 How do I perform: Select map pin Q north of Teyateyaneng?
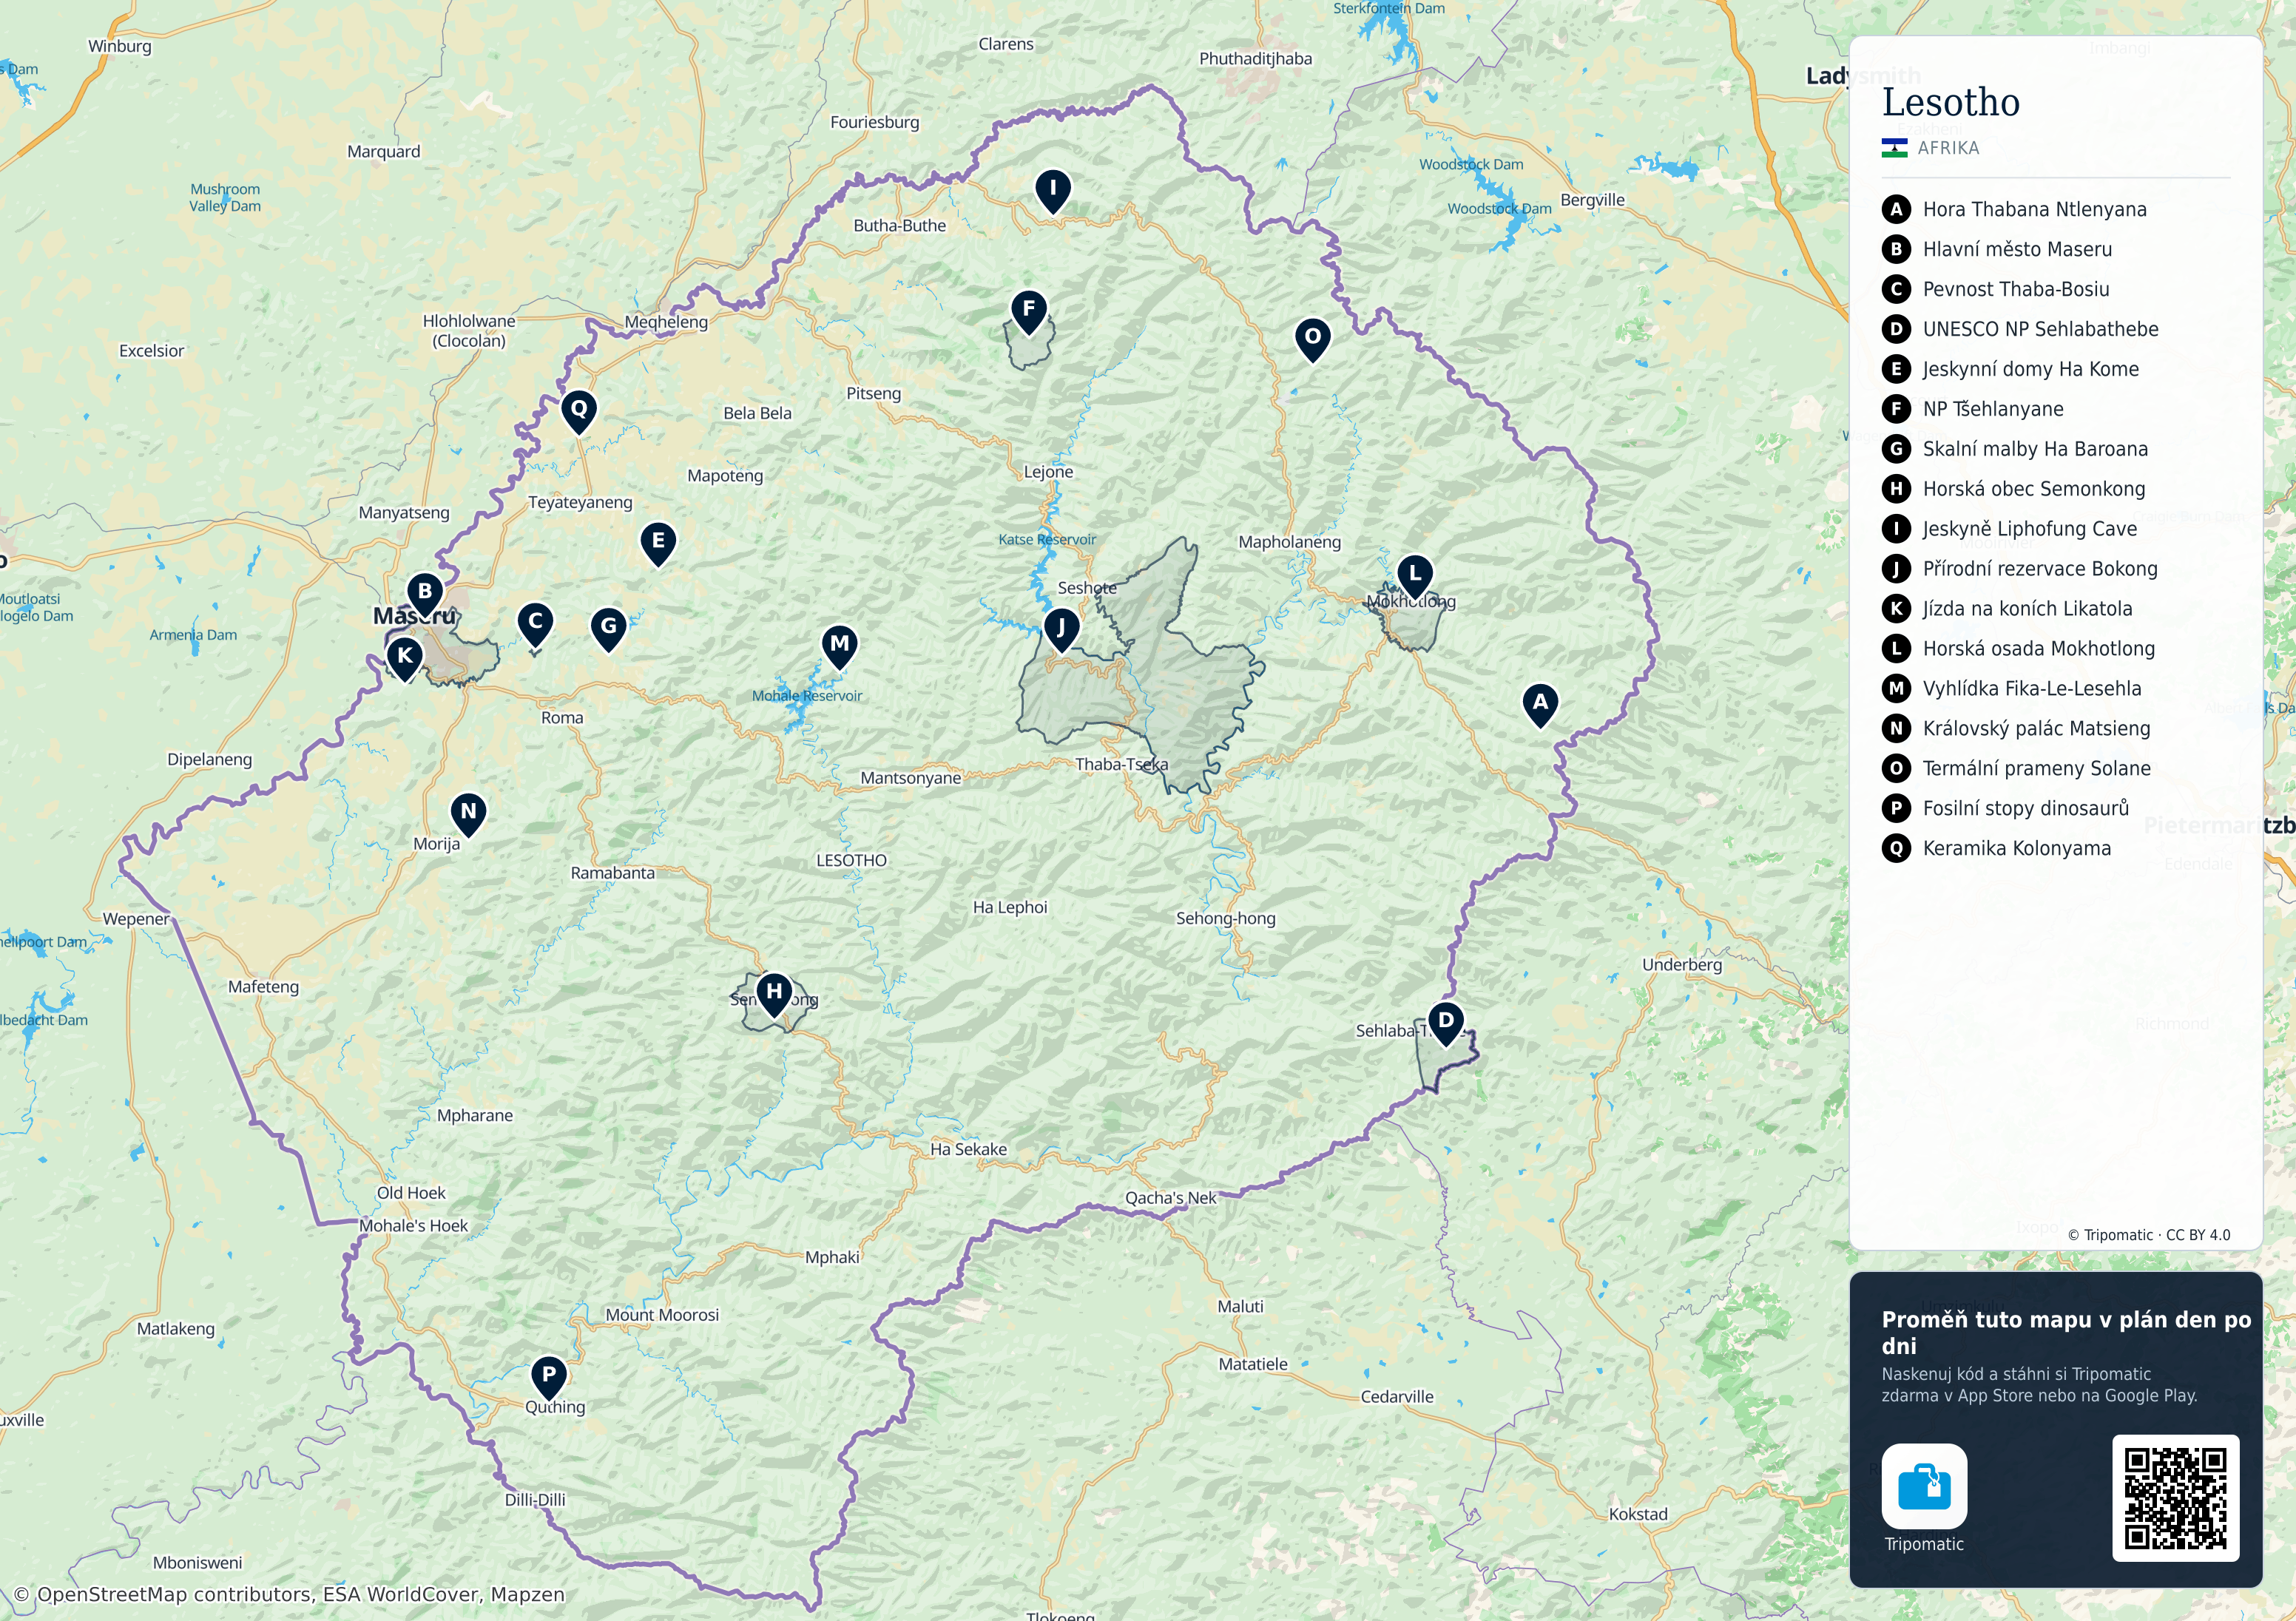(578, 411)
